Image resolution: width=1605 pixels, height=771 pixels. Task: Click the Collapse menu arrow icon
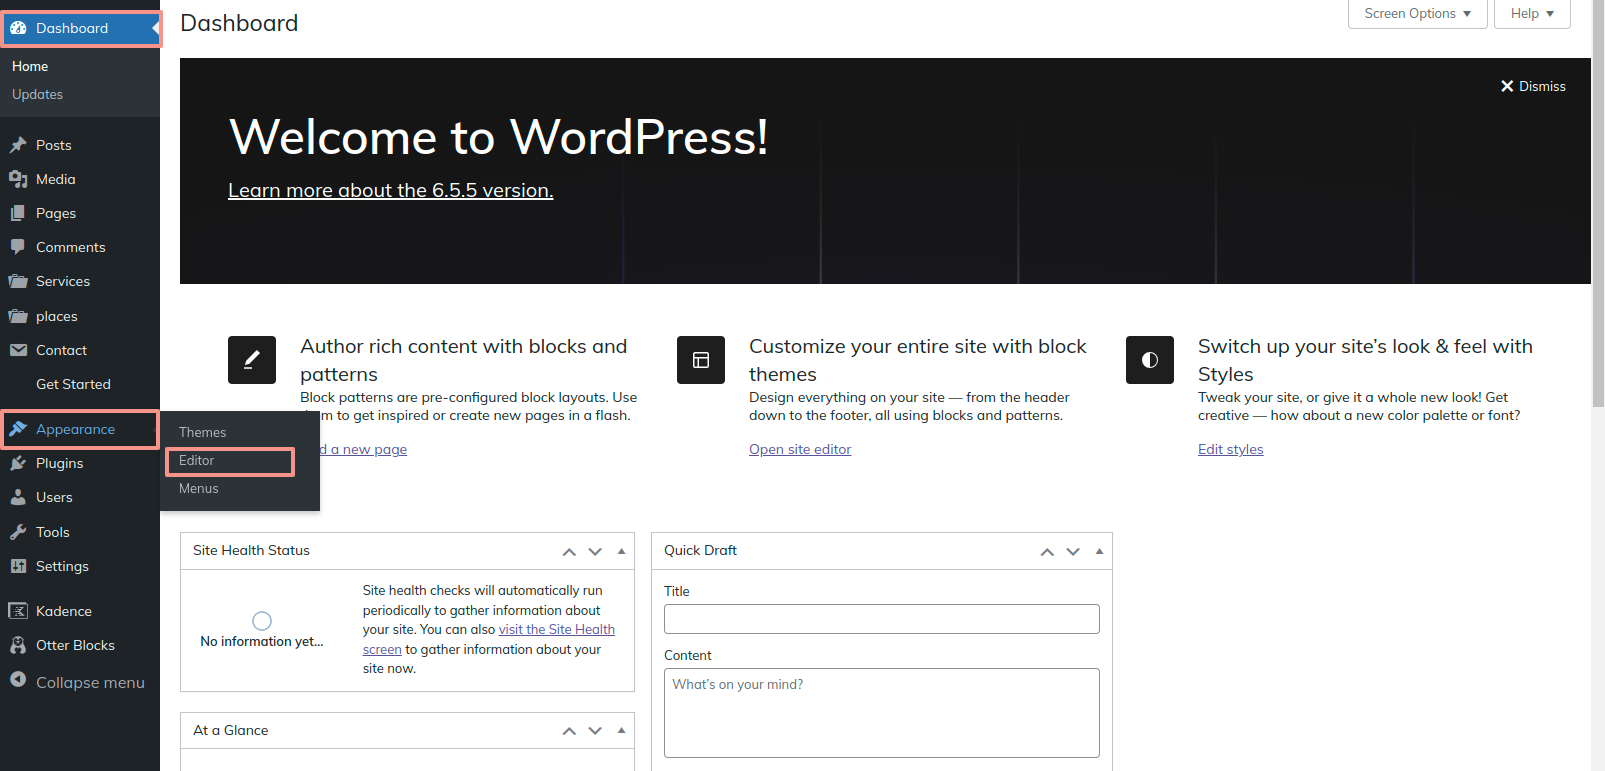18,680
